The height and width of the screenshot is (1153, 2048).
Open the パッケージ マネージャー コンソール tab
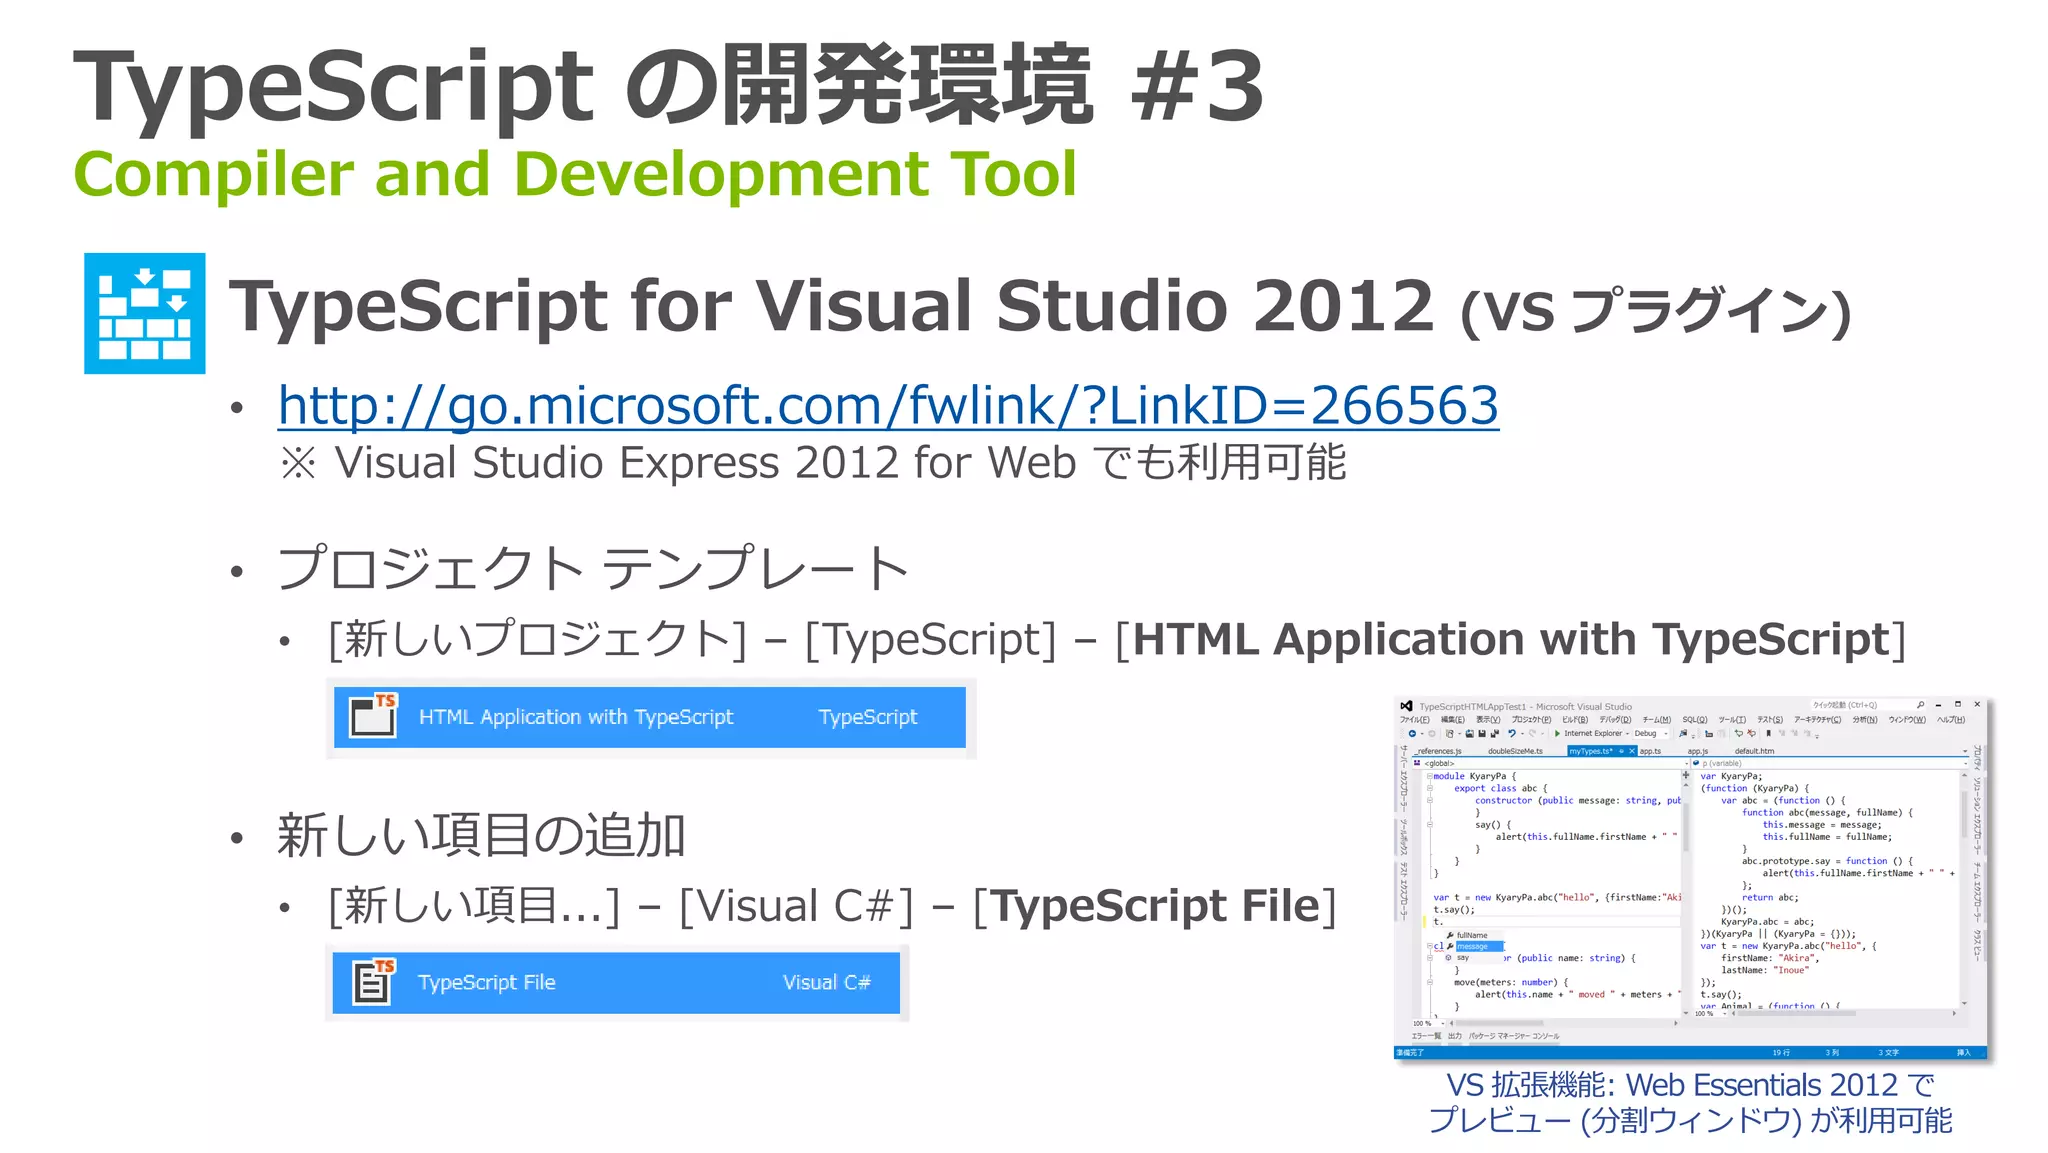(1514, 1036)
